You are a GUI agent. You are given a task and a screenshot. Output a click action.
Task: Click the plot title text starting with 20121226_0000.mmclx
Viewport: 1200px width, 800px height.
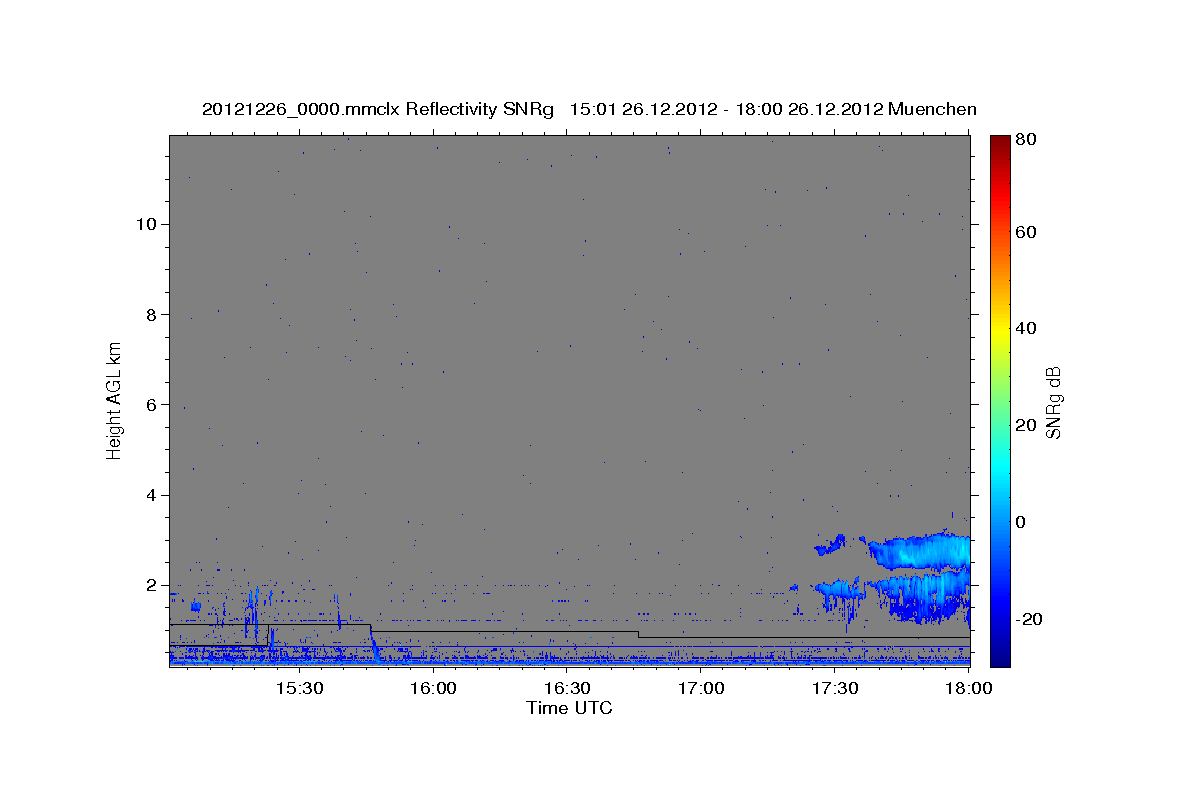pos(589,109)
